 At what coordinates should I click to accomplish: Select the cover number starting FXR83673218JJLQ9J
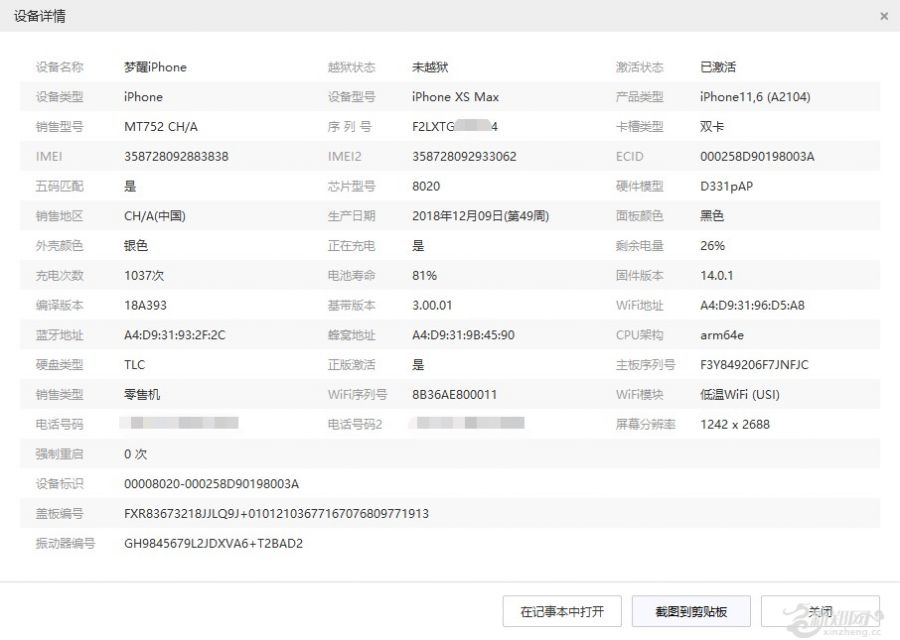coord(276,514)
